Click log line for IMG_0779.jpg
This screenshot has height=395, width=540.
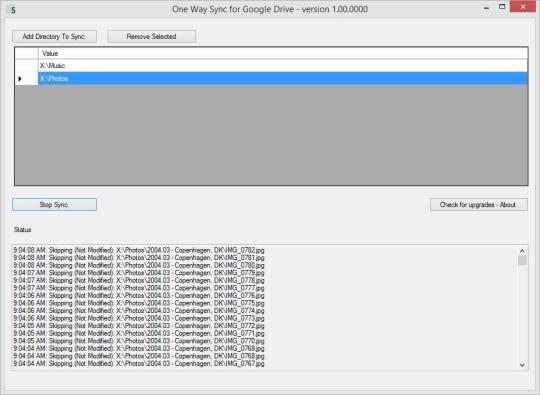[x=139, y=273]
